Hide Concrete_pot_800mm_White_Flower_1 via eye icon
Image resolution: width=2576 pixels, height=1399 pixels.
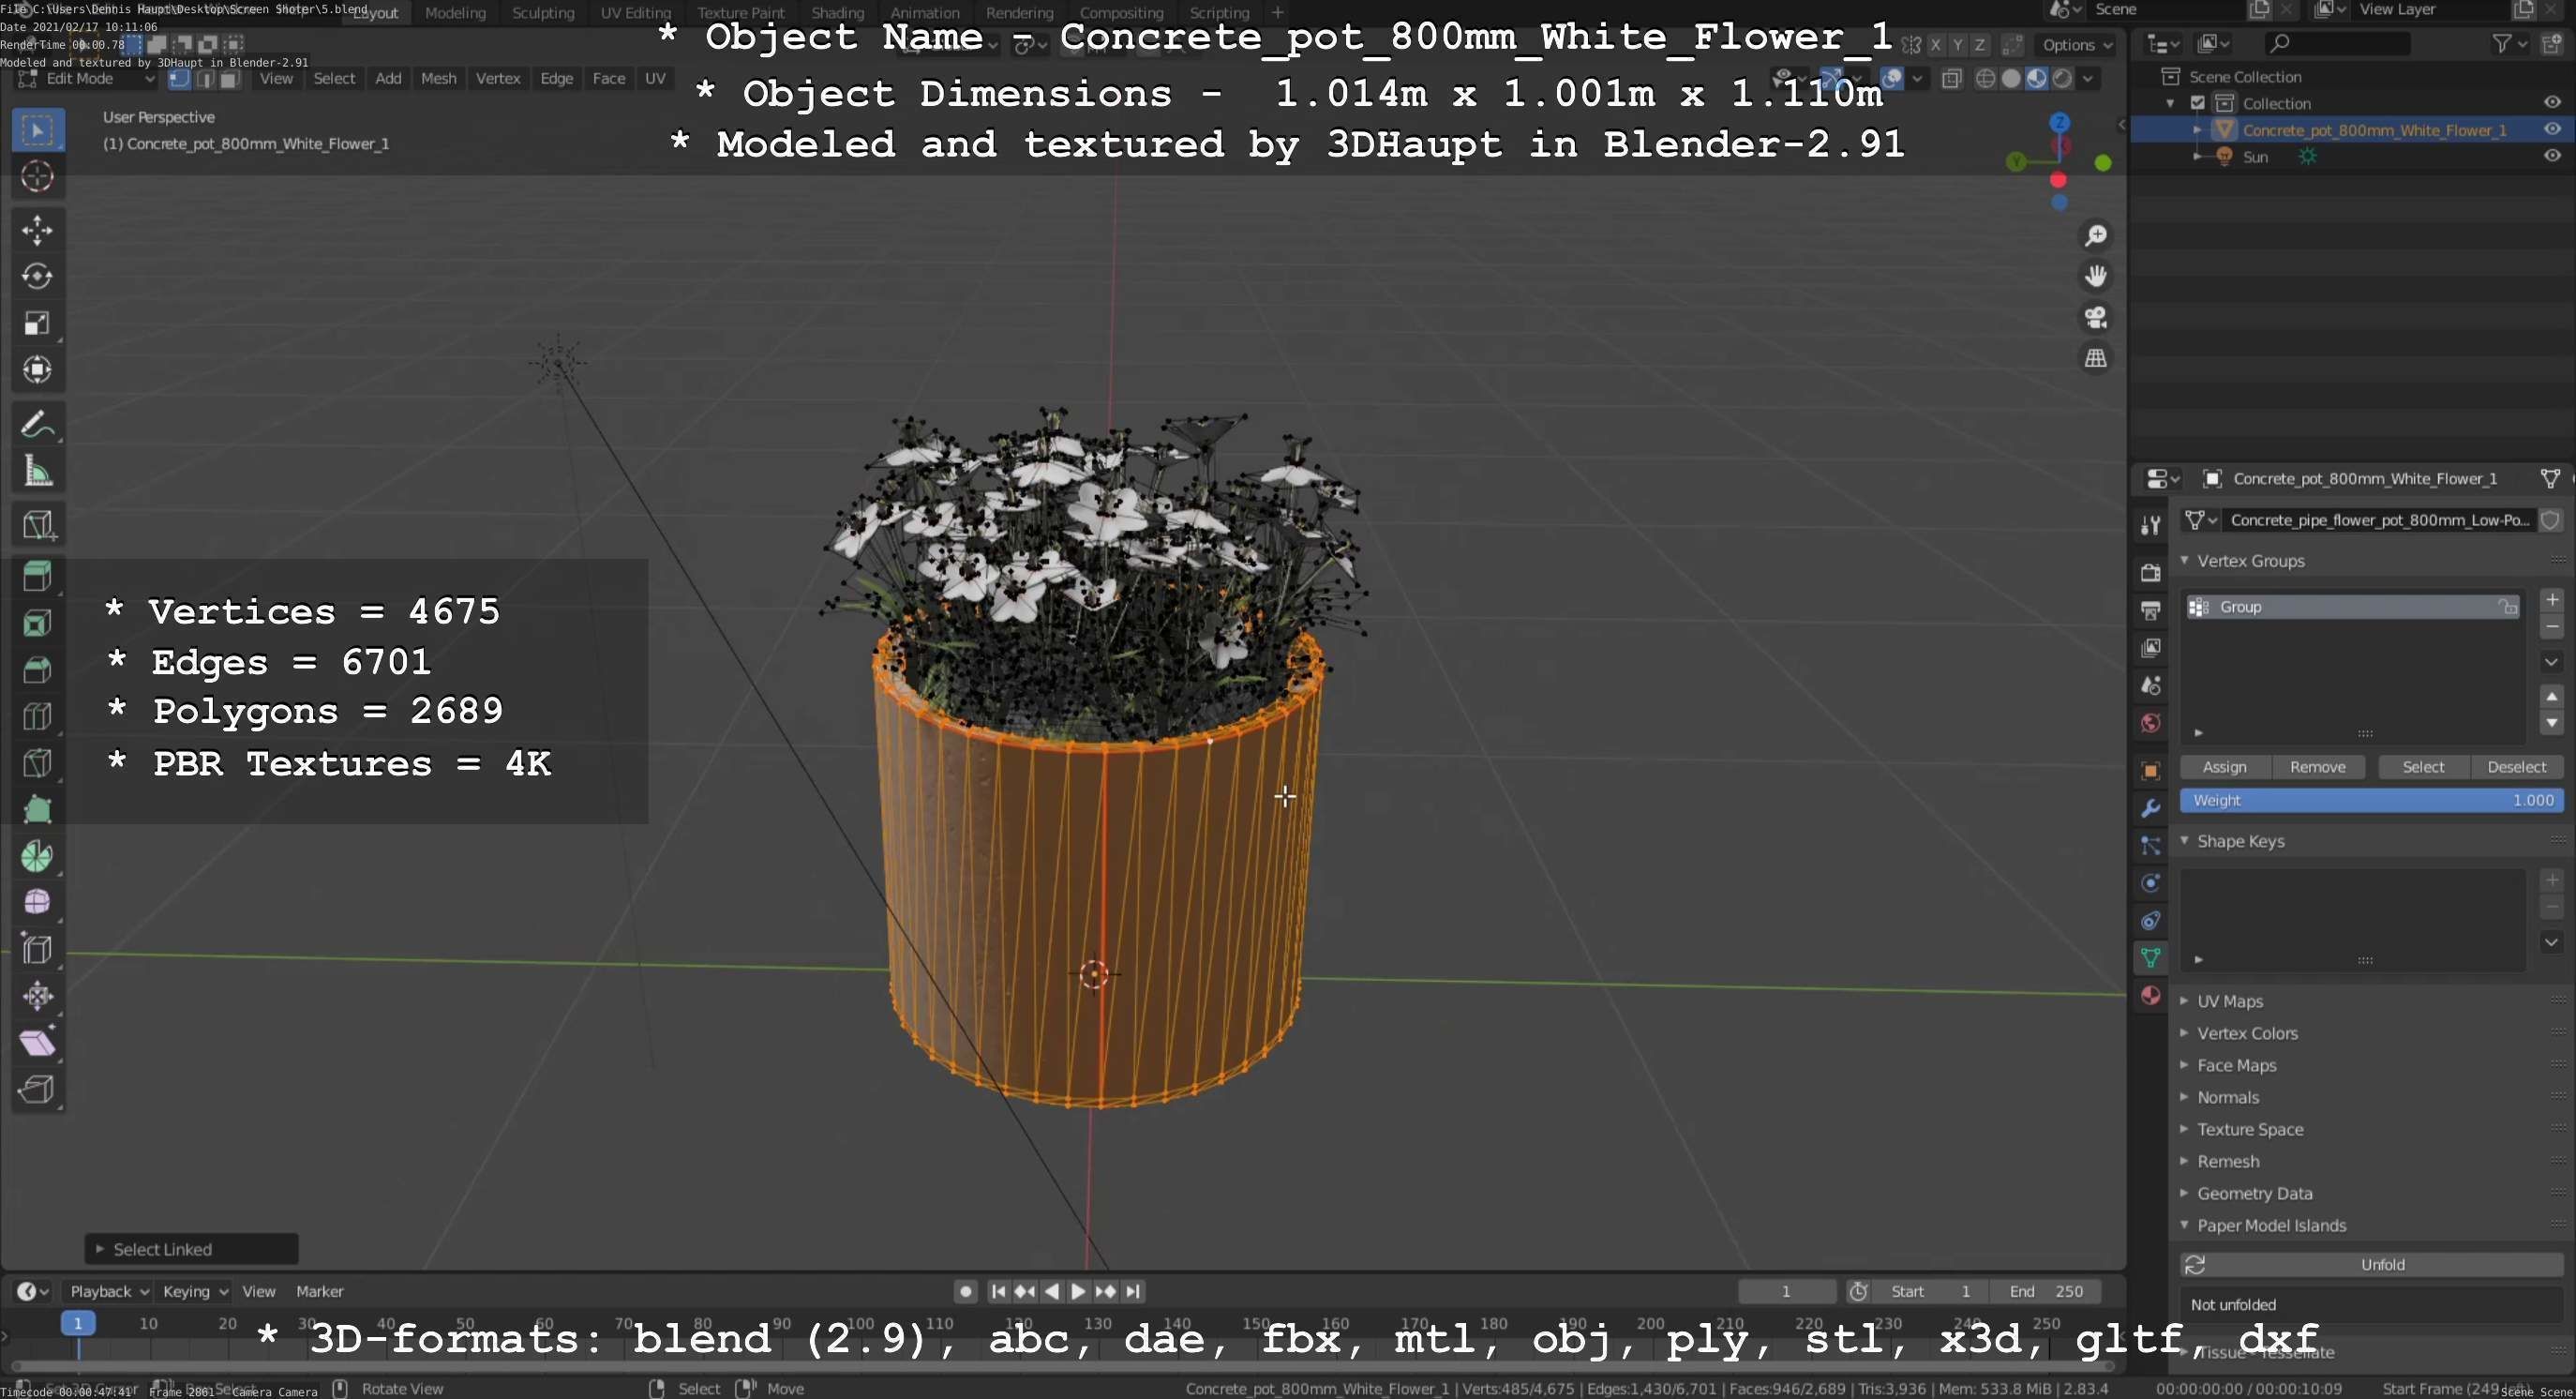[x=2553, y=129]
